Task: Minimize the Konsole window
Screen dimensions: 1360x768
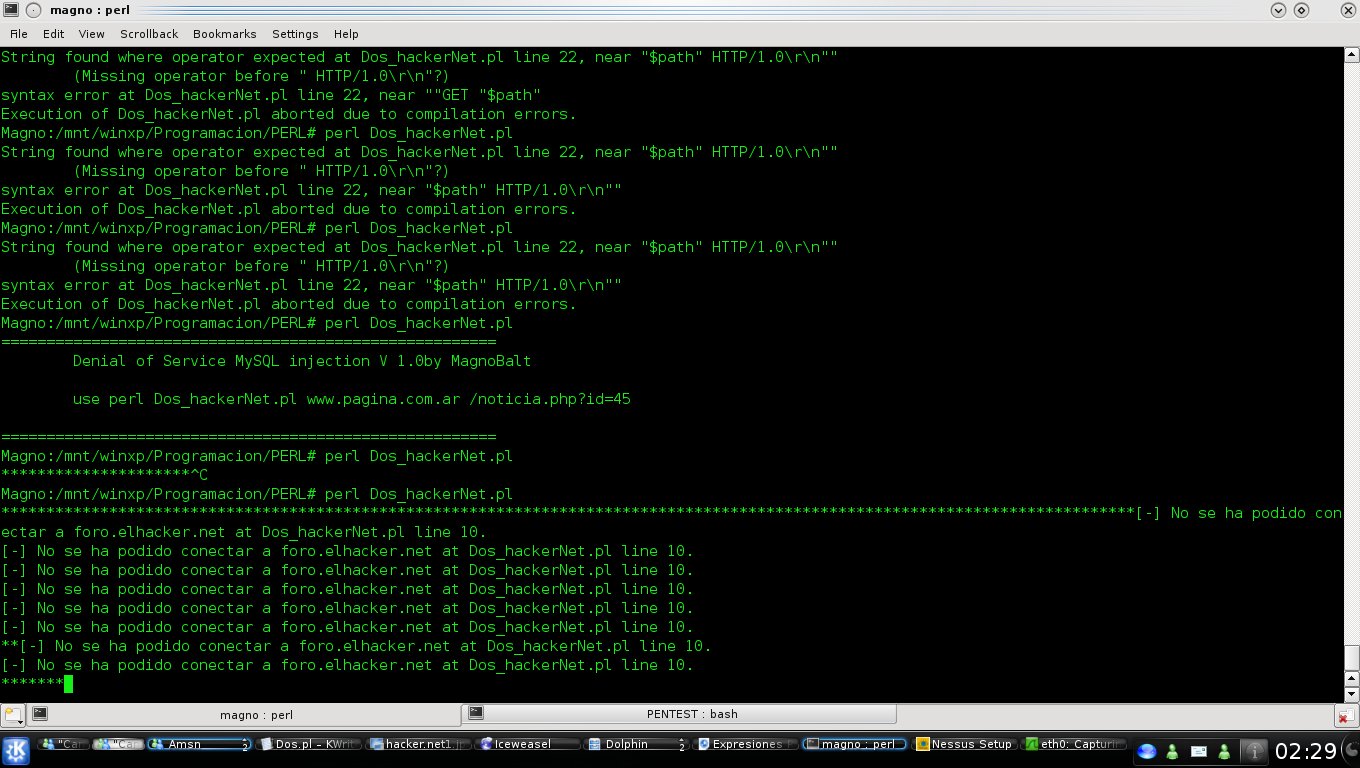Action: click(x=1278, y=10)
